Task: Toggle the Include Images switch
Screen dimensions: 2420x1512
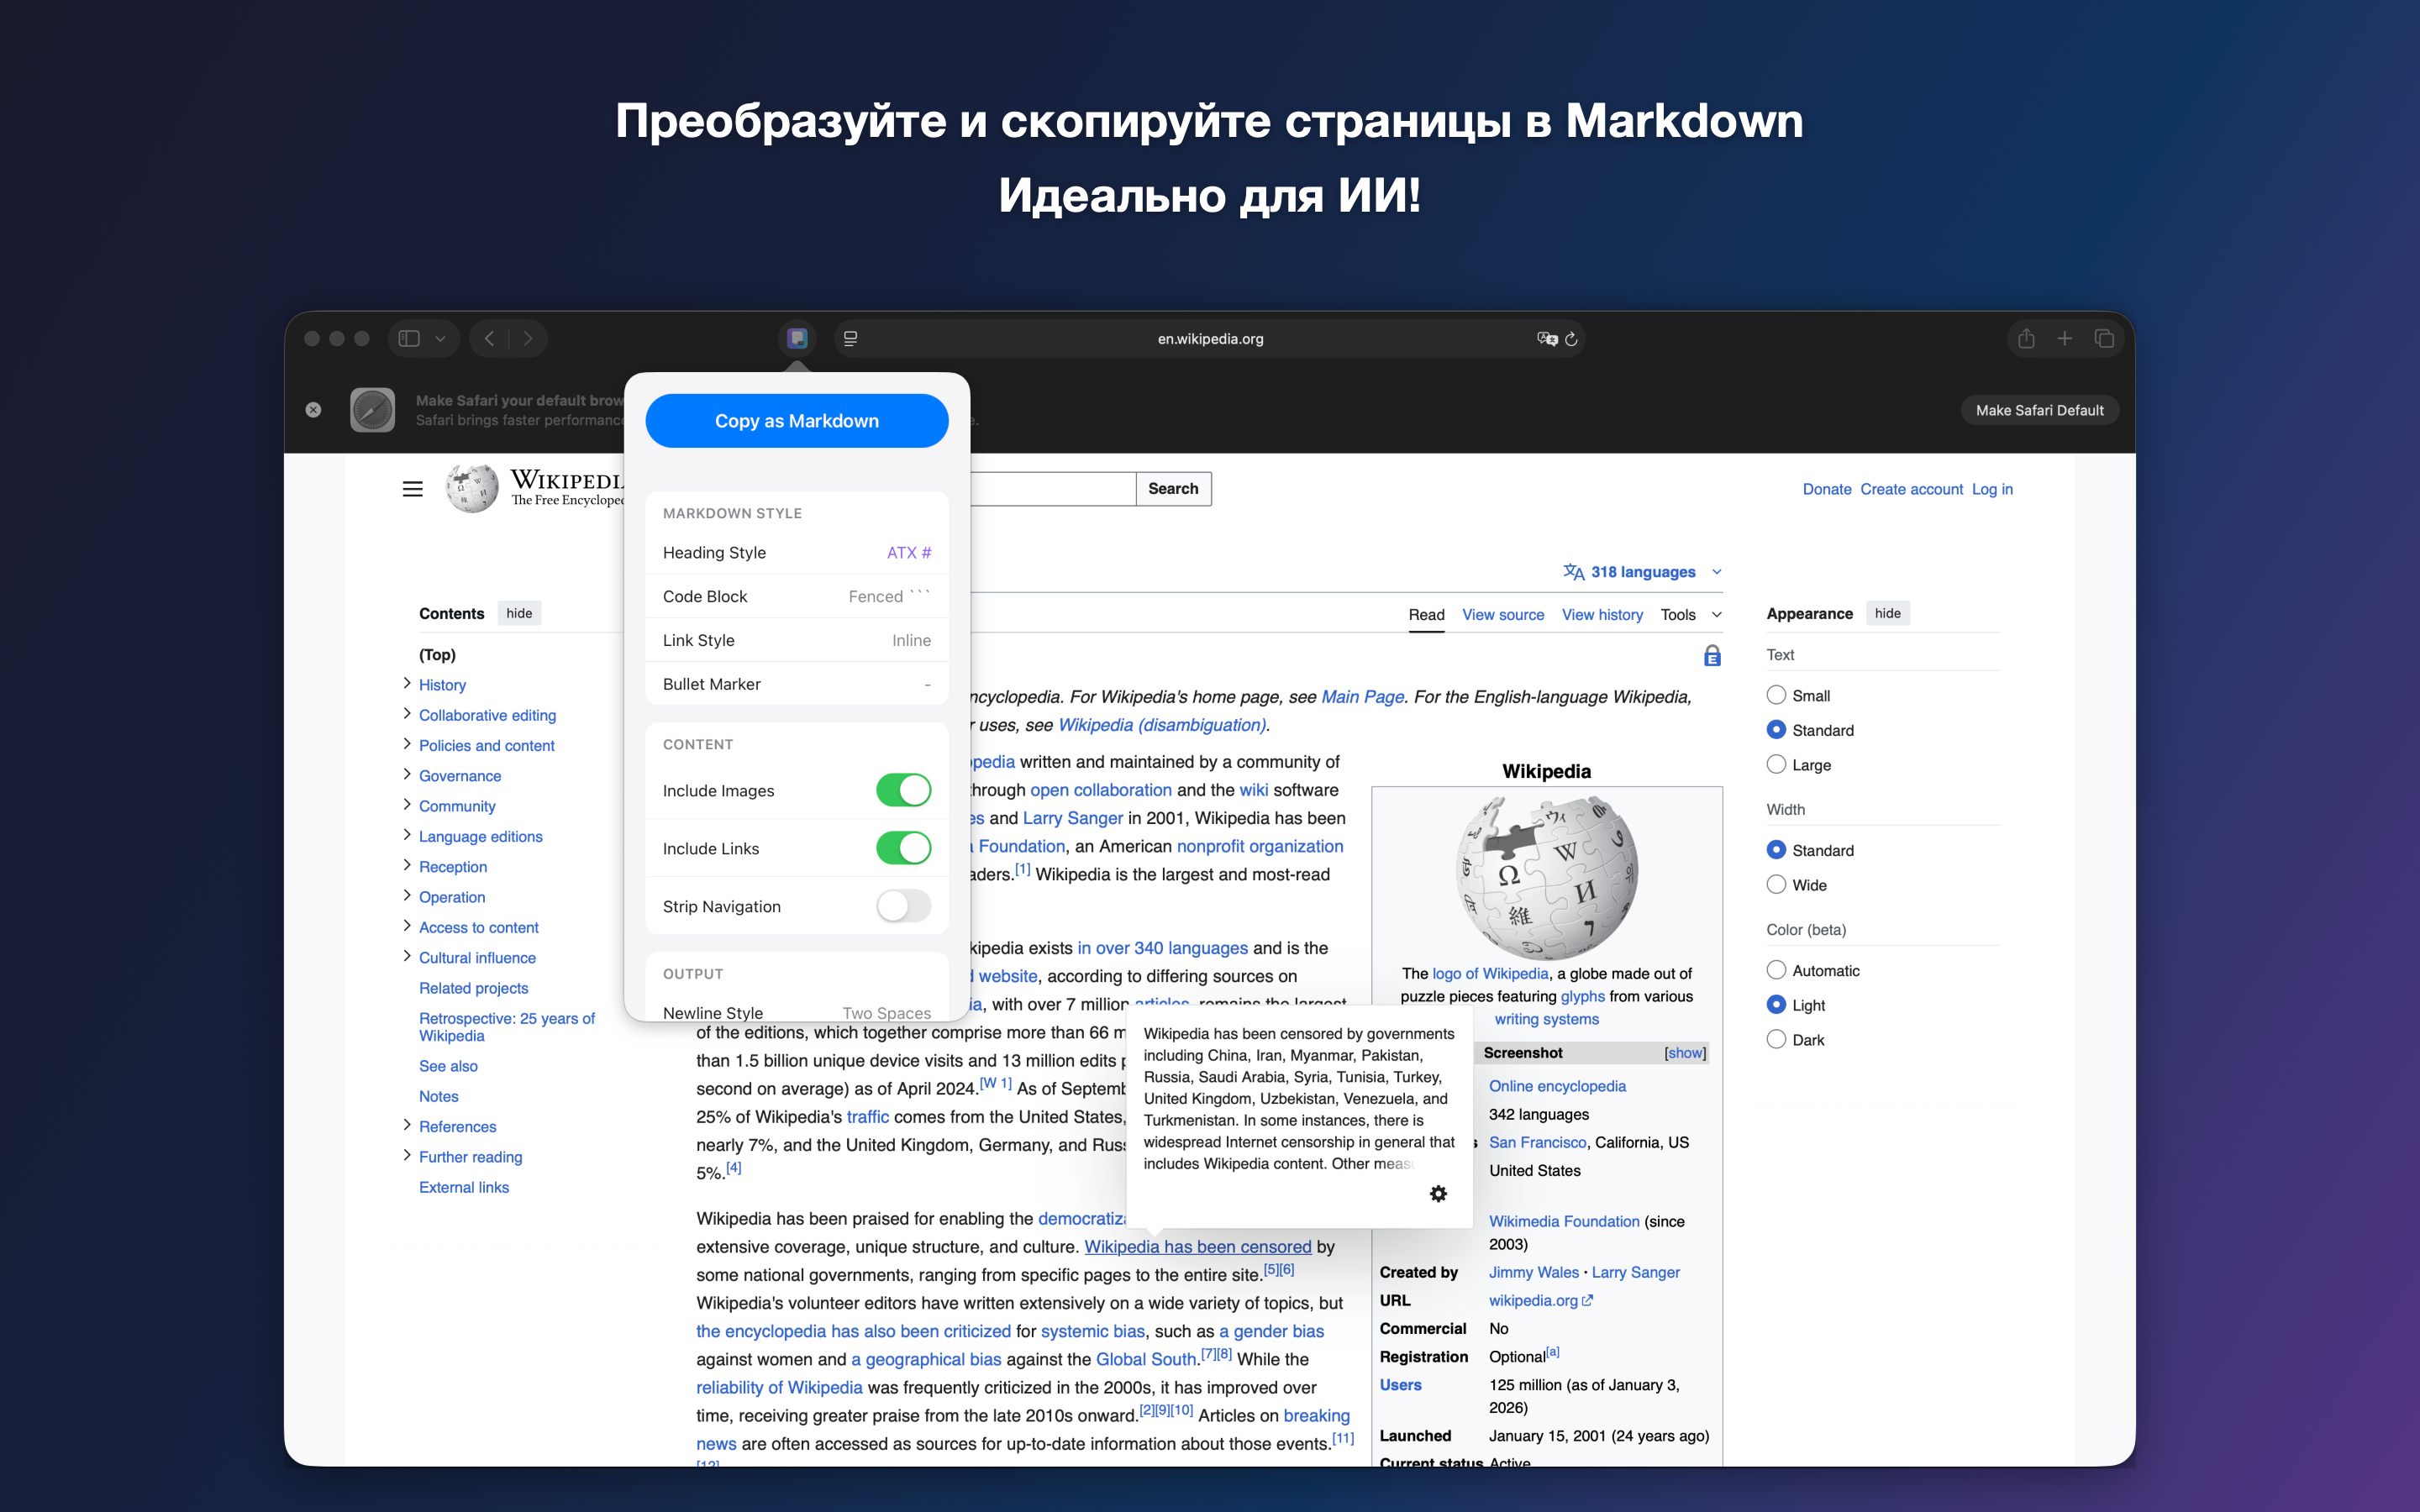Action: click(x=903, y=790)
